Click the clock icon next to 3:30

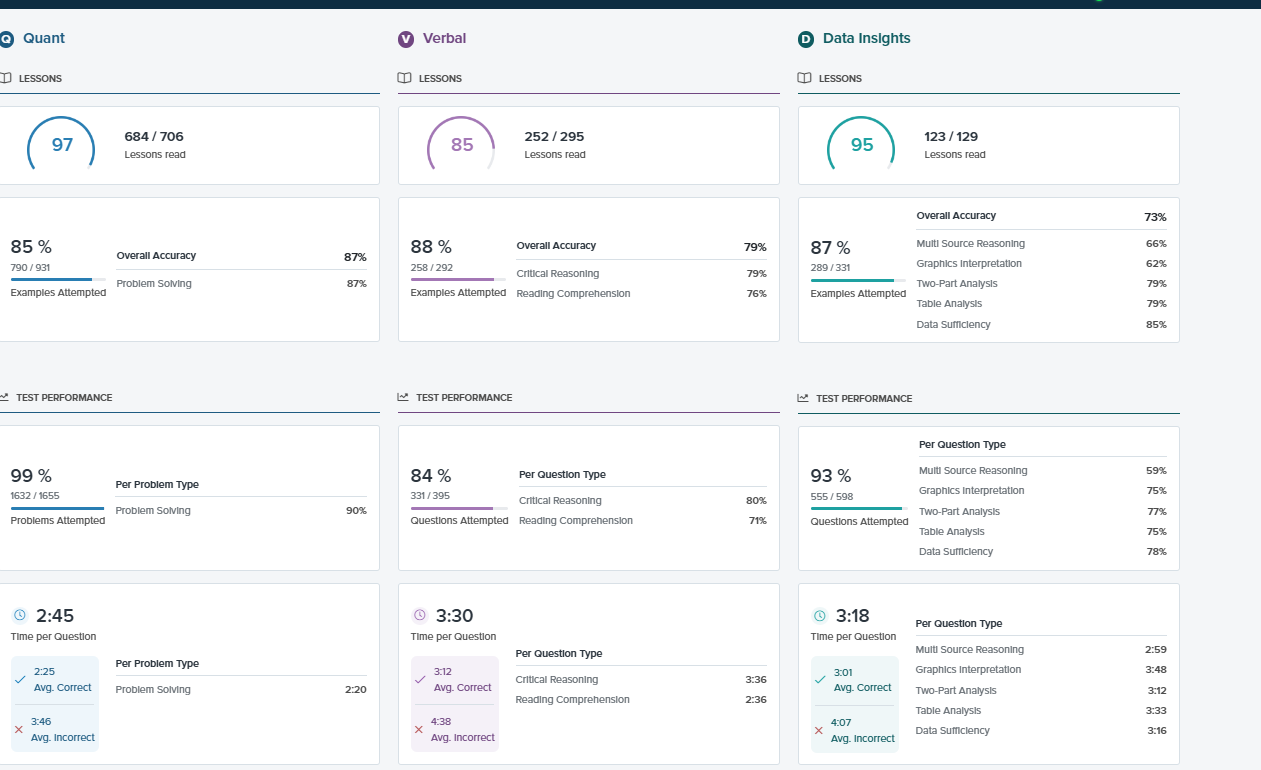(x=420, y=616)
